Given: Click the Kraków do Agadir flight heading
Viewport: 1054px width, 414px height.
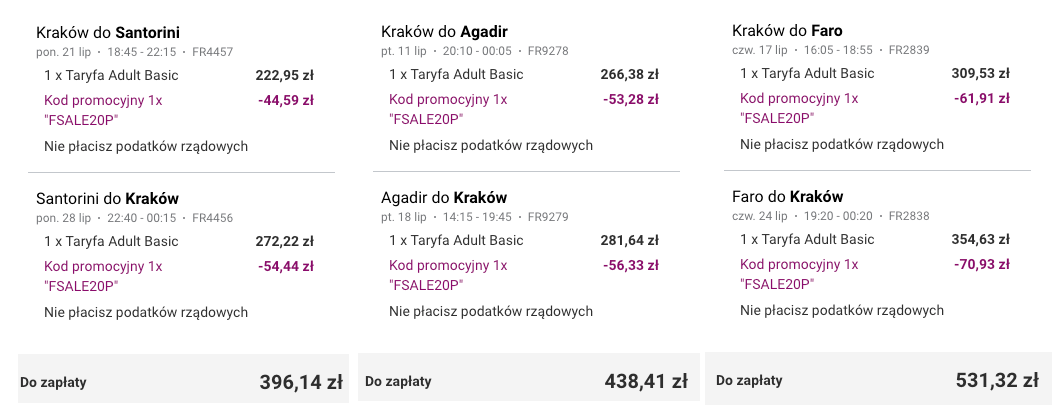Looking at the screenshot, I should tap(444, 32).
